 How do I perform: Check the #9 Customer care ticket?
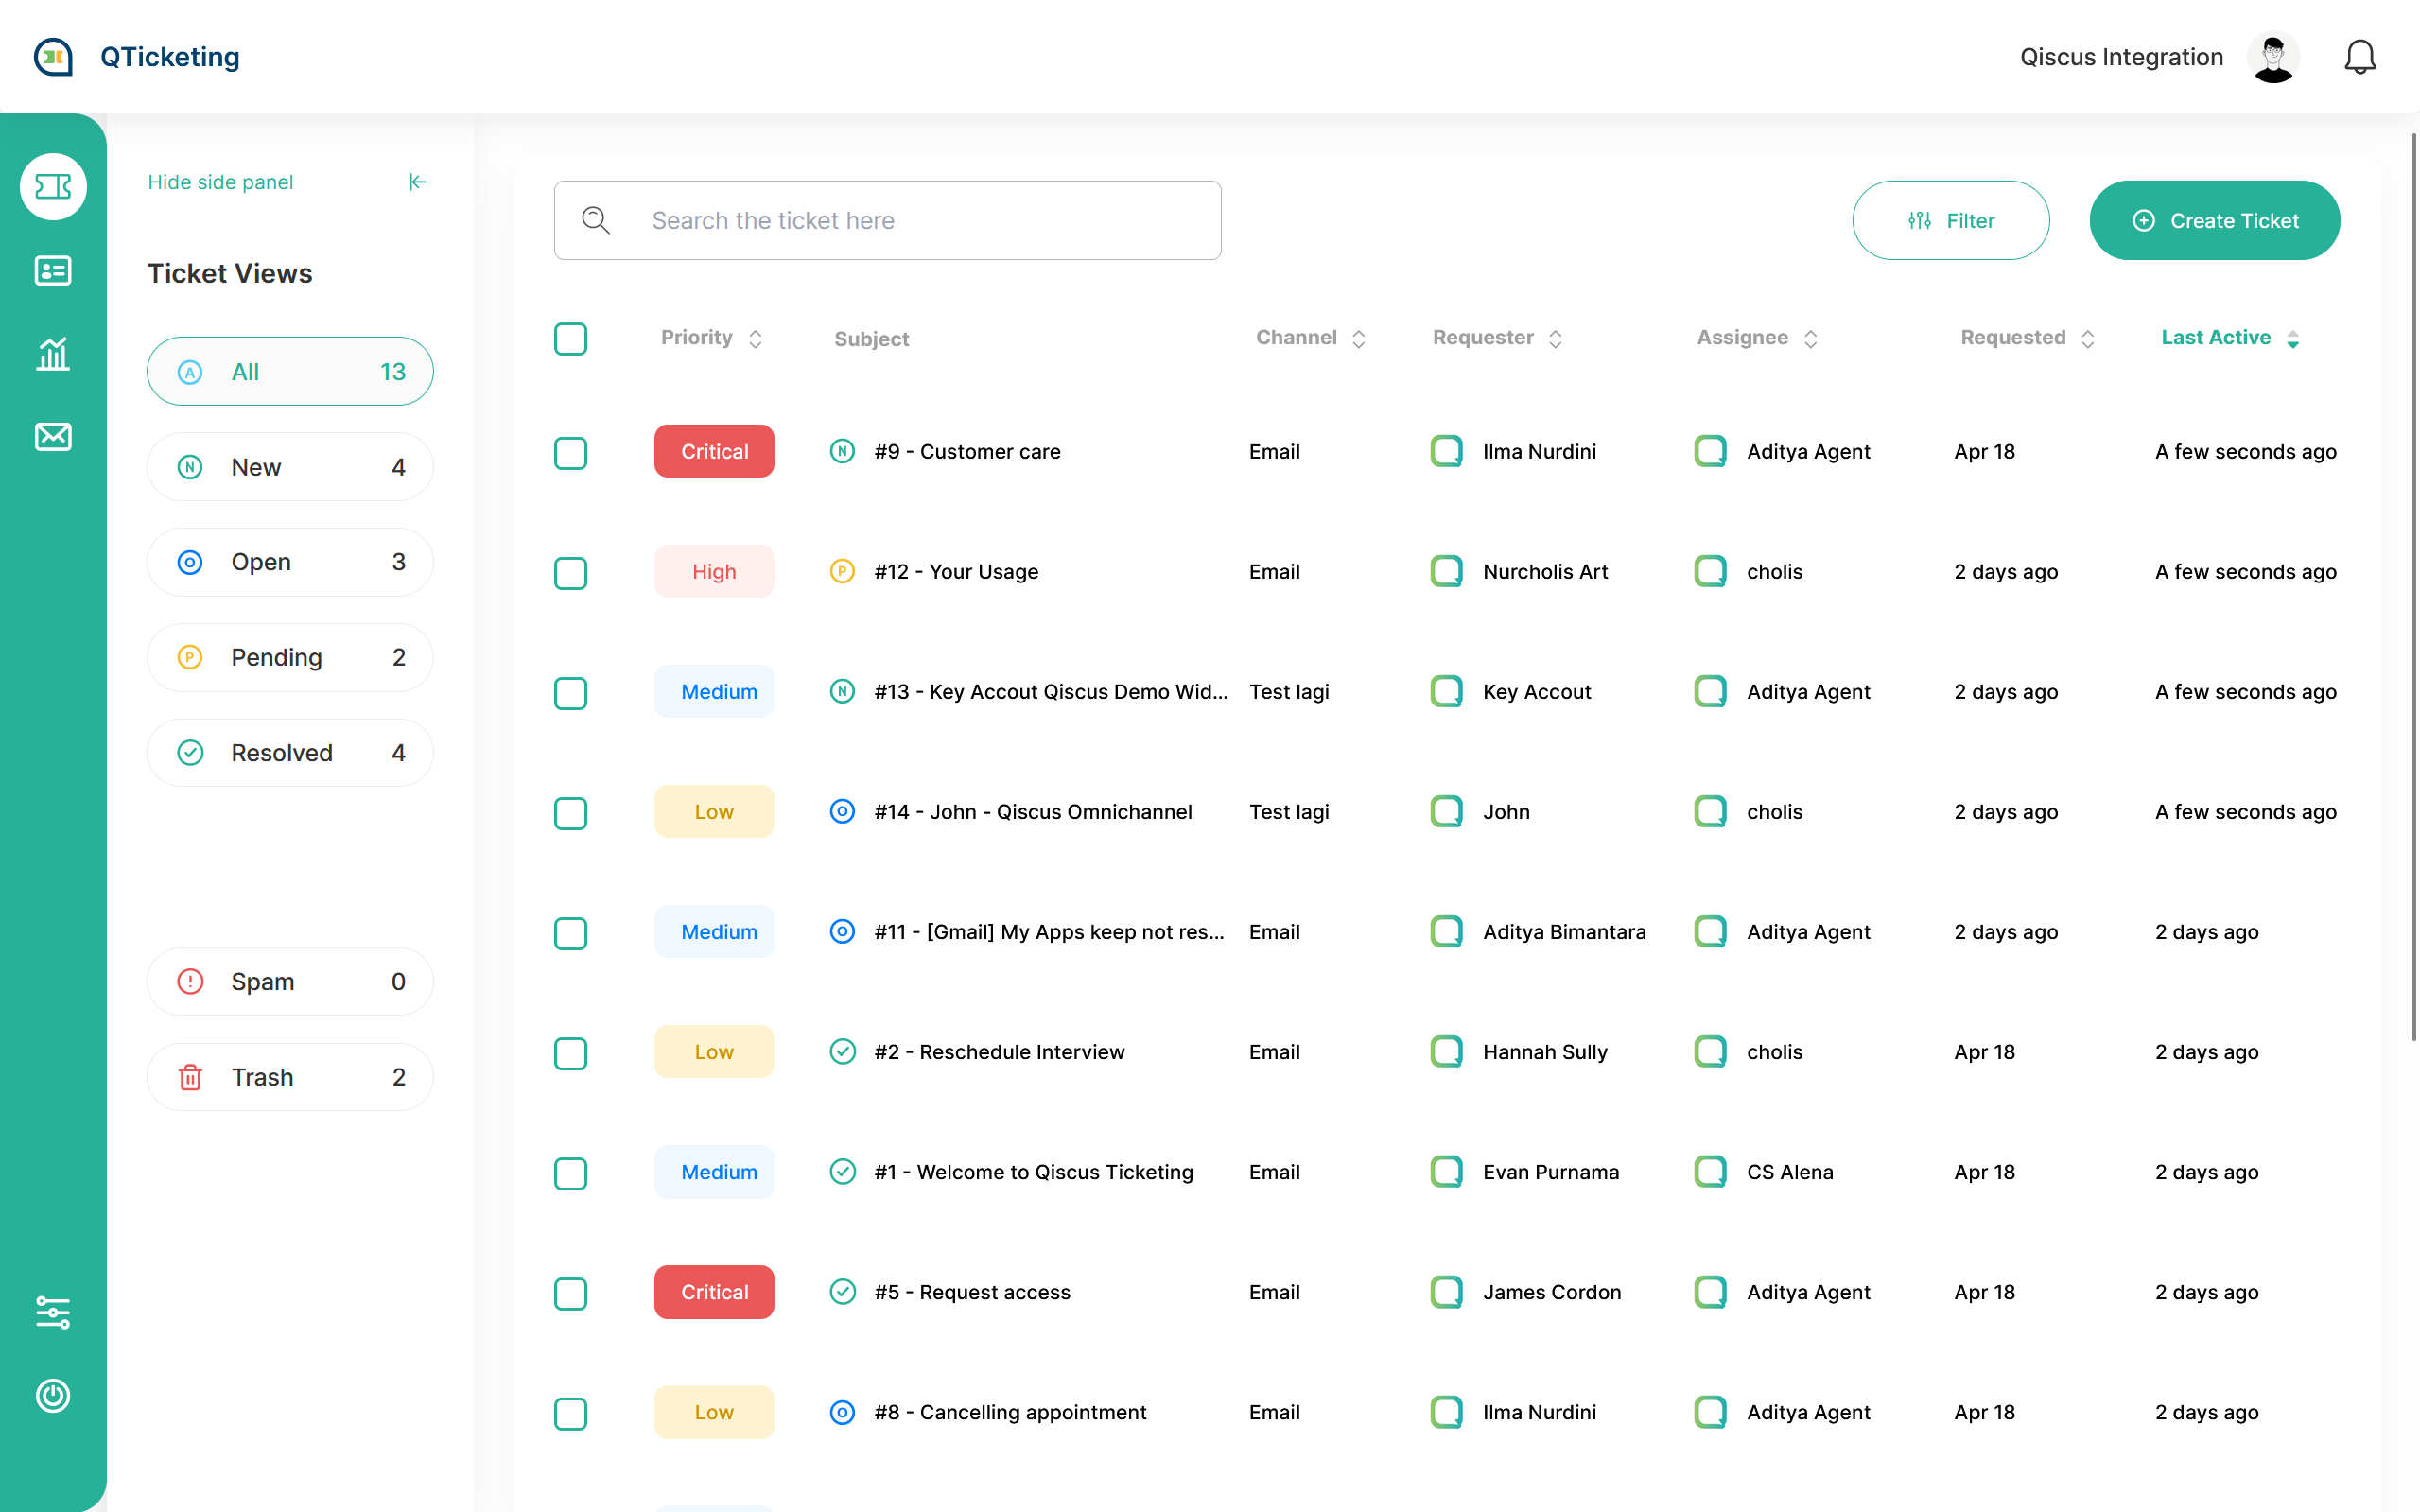coord(570,452)
